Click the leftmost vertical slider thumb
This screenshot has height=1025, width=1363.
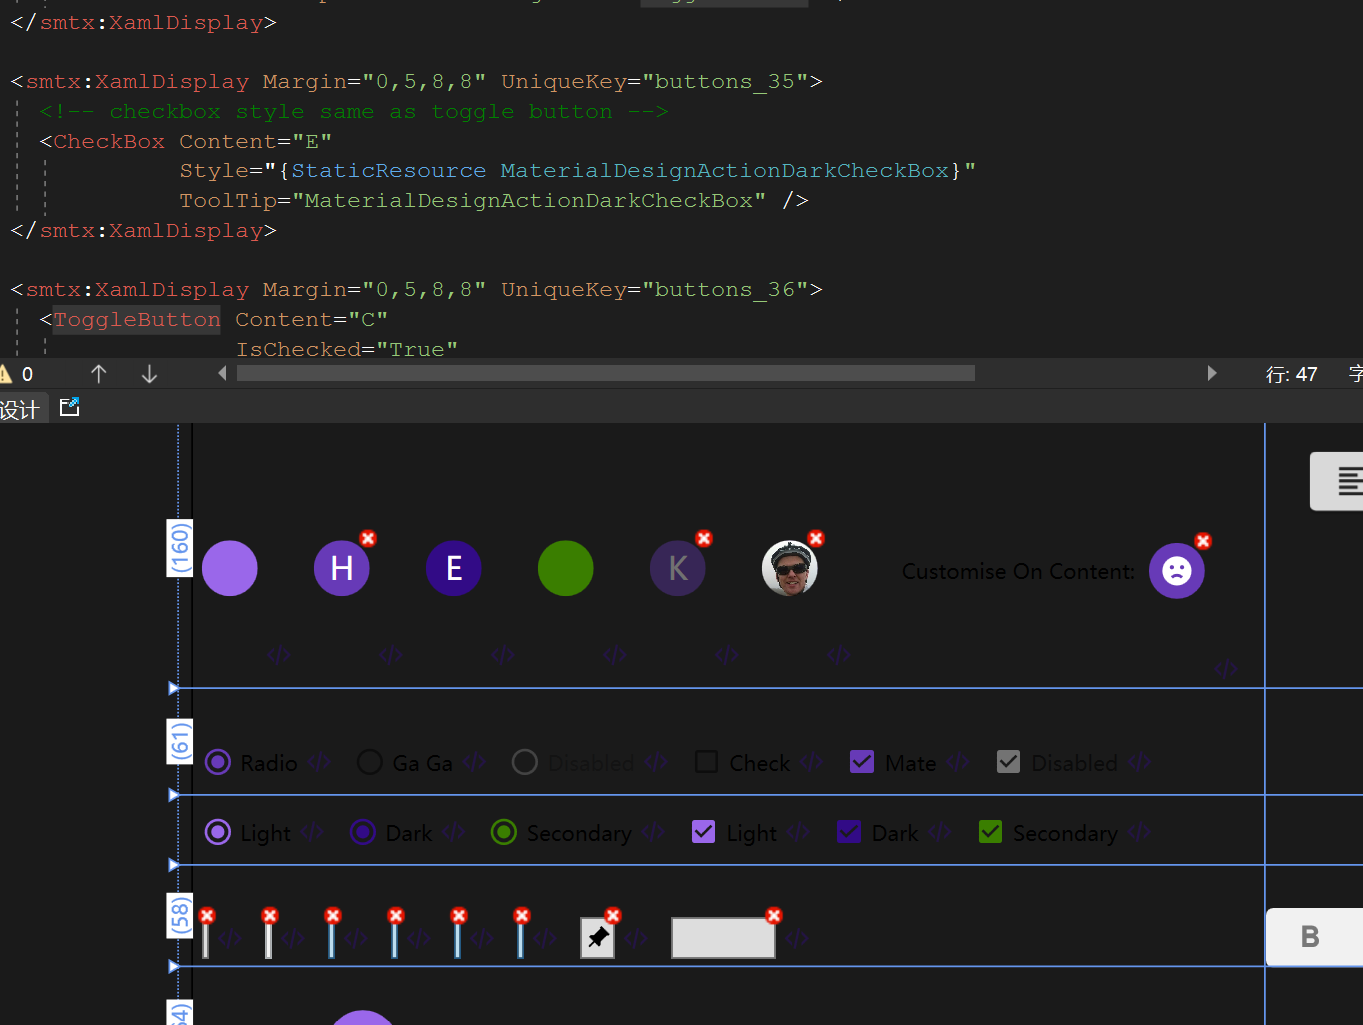click(205, 937)
